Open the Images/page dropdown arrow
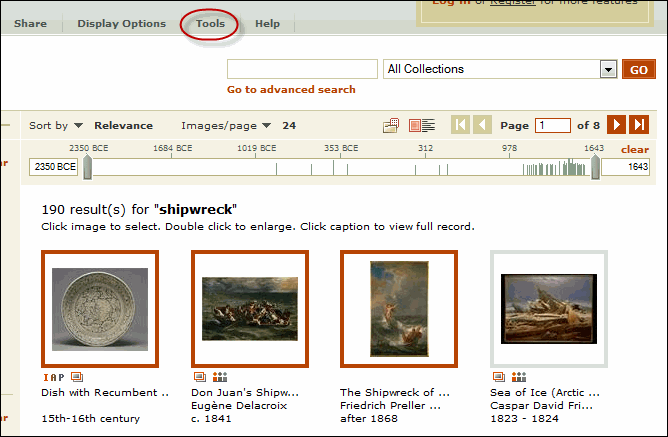The height and width of the screenshot is (437, 668). [266, 125]
